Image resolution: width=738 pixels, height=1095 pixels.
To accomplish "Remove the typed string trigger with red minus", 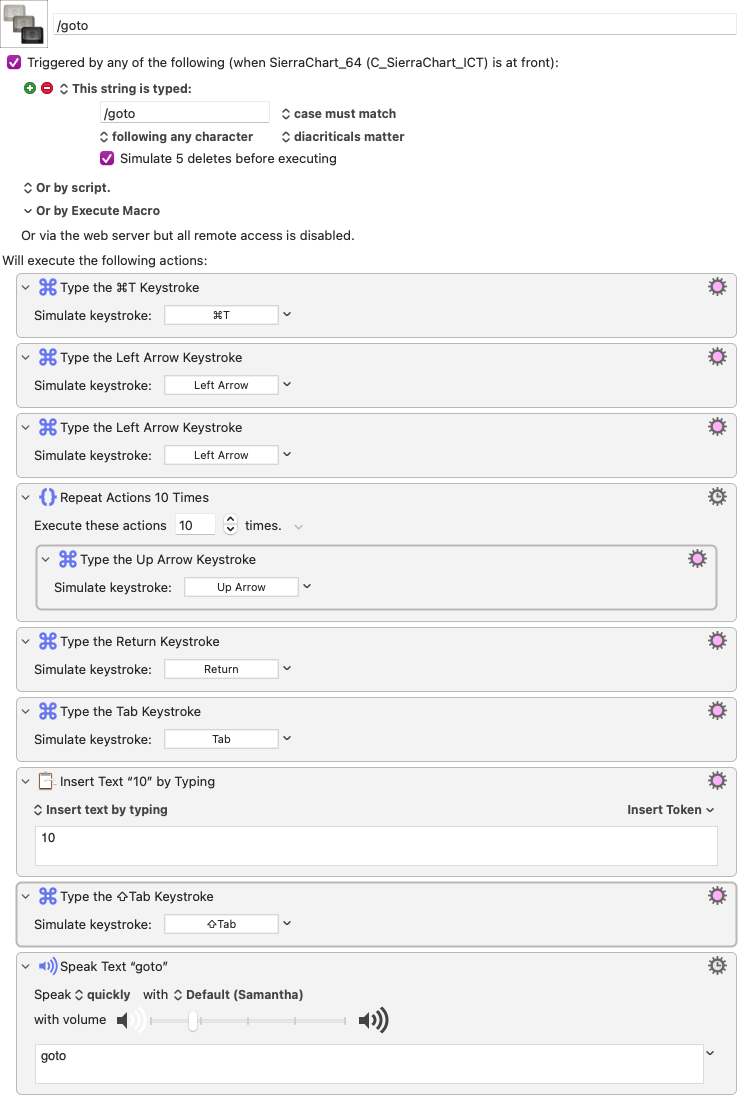I will pyautogui.click(x=47, y=89).
